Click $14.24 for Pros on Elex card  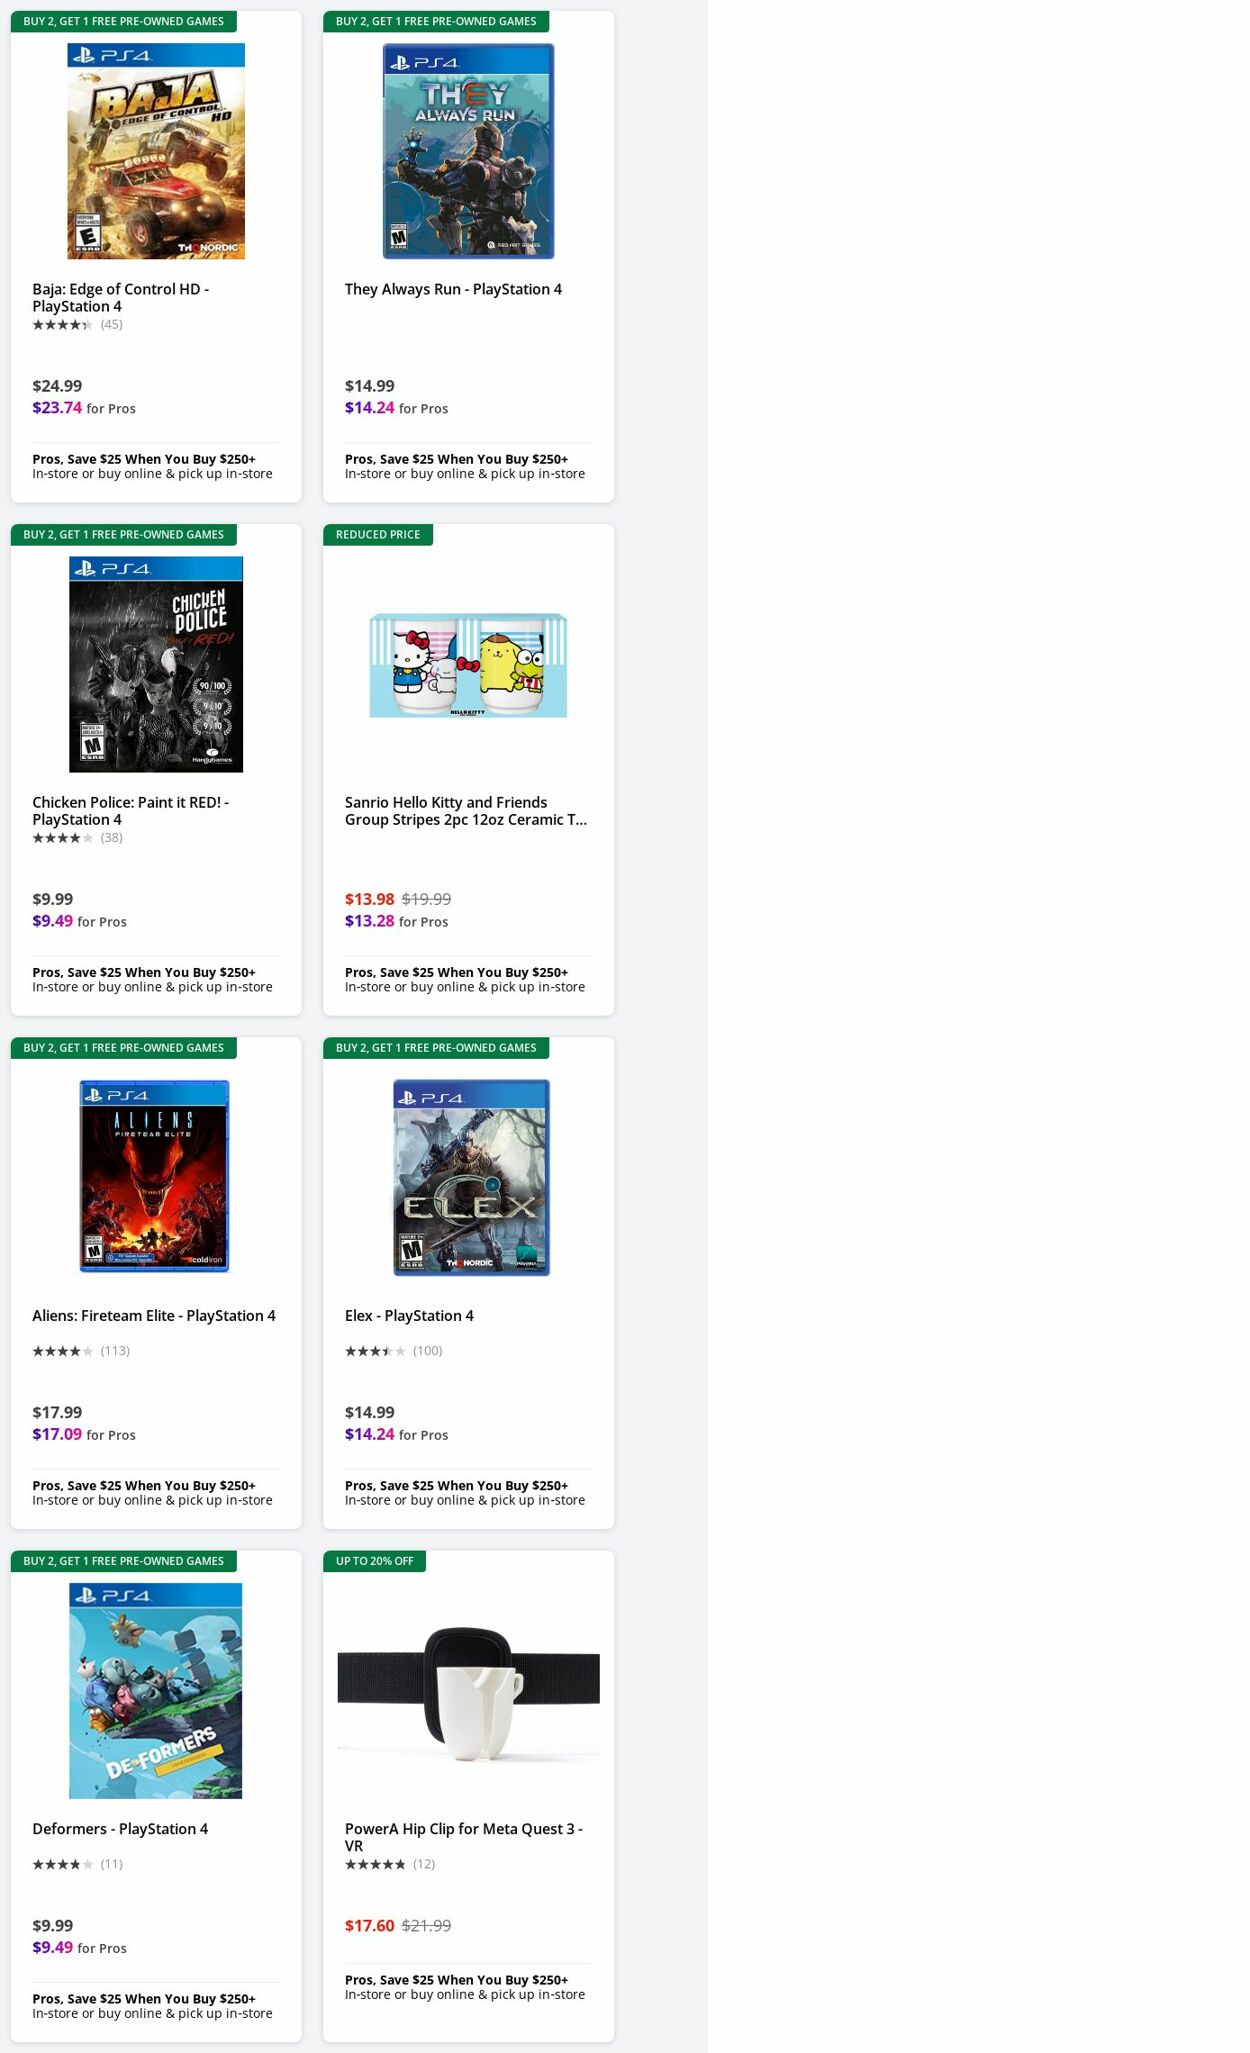[397, 1434]
